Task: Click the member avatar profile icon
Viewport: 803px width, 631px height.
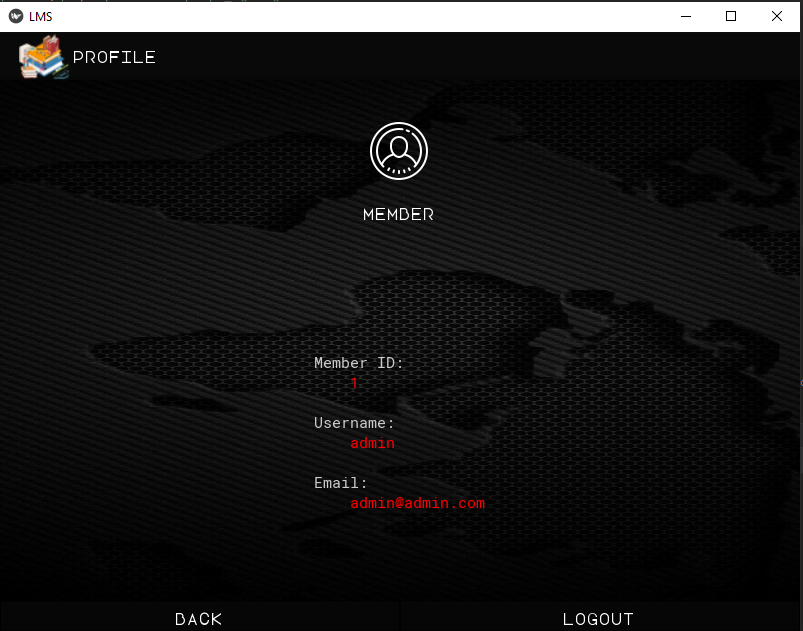Action: (x=399, y=151)
